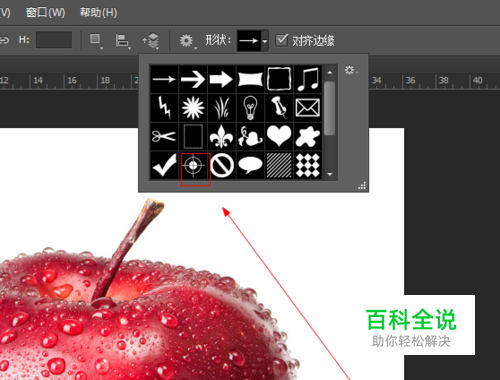
Task: Select the banner shape
Action: (250, 79)
